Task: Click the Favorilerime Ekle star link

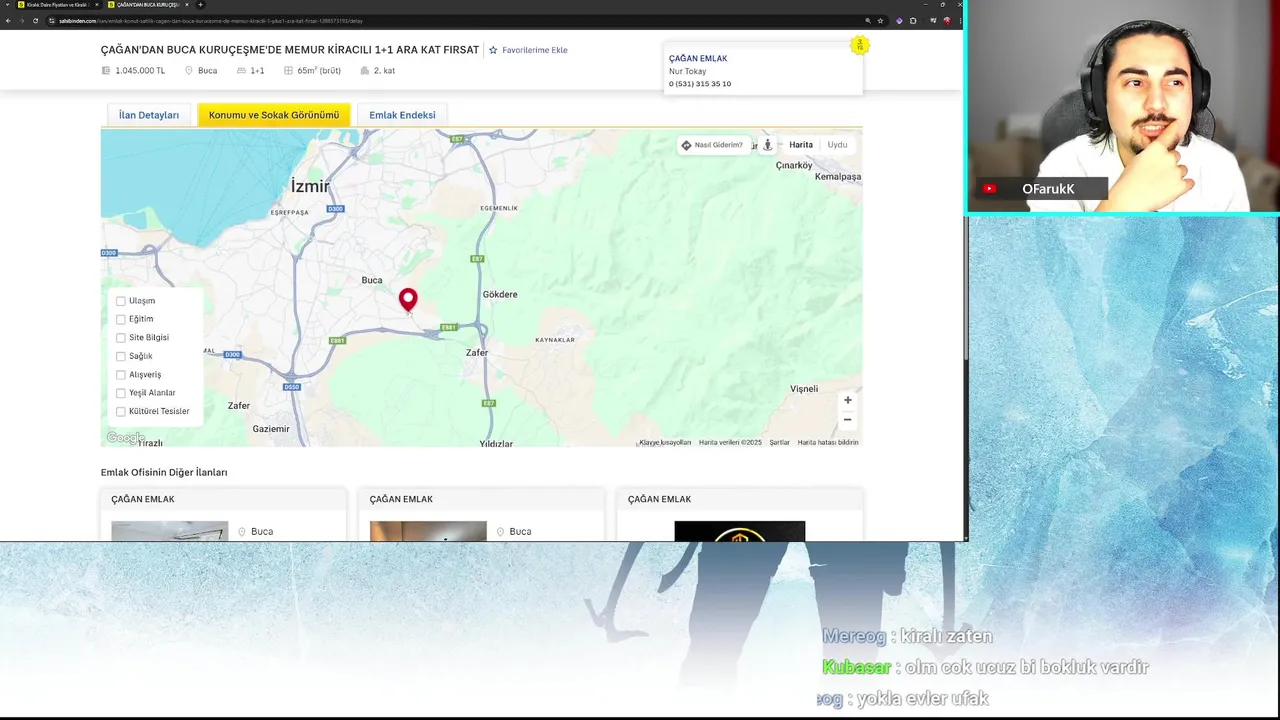Action: click(x=528, y=50)
